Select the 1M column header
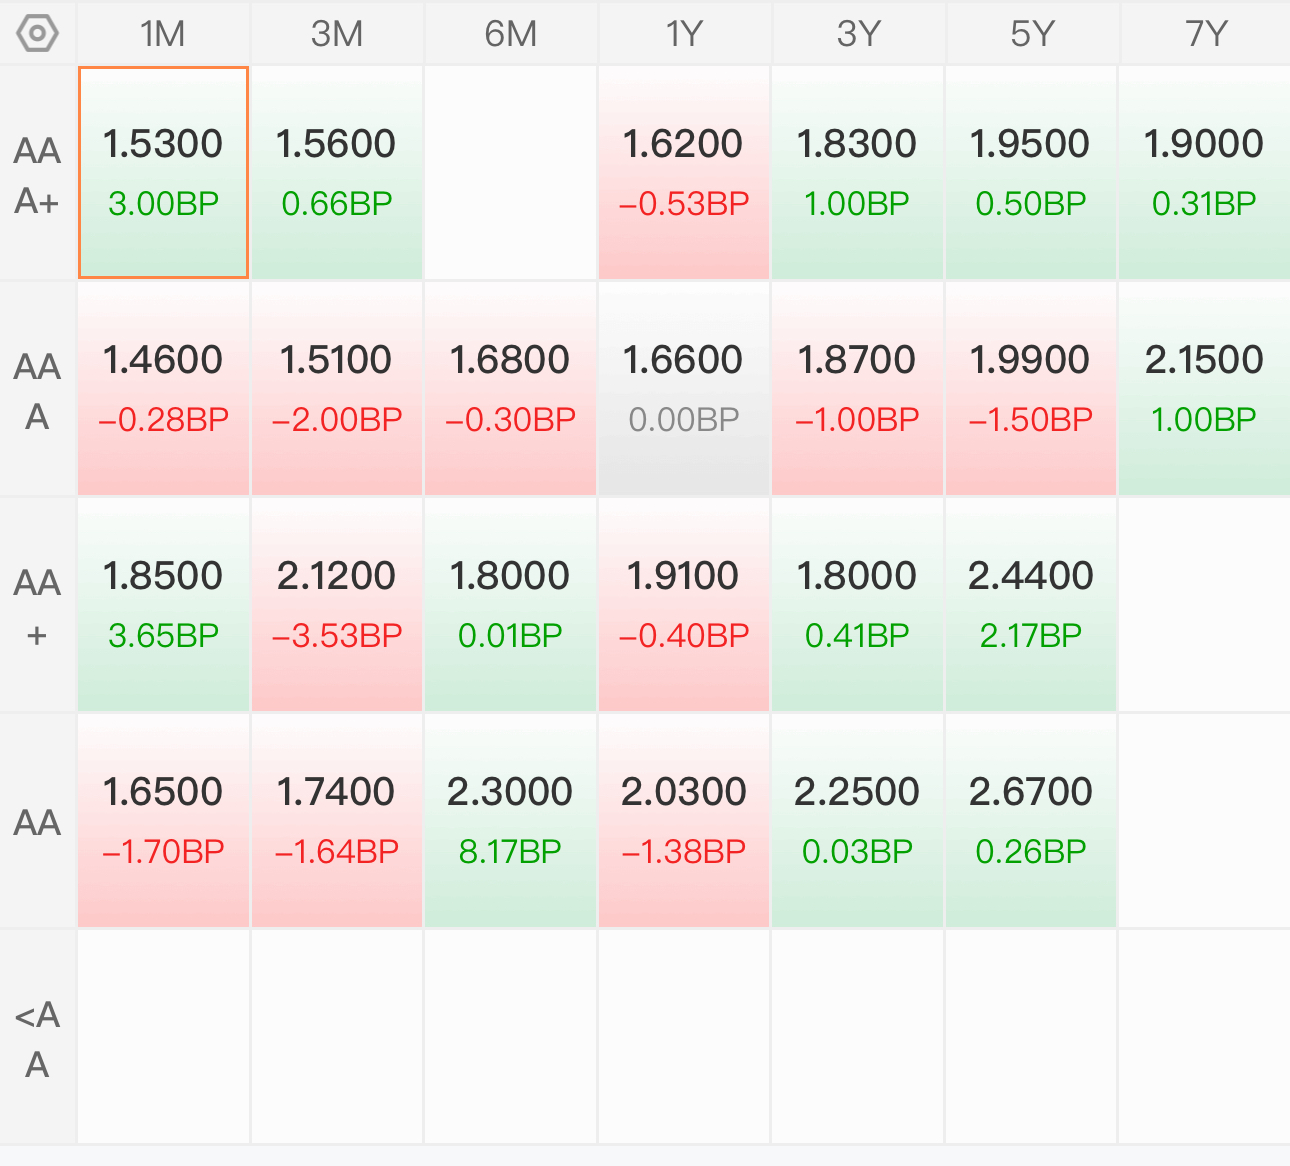The image size is (1290, 1166). click(163, 34)
